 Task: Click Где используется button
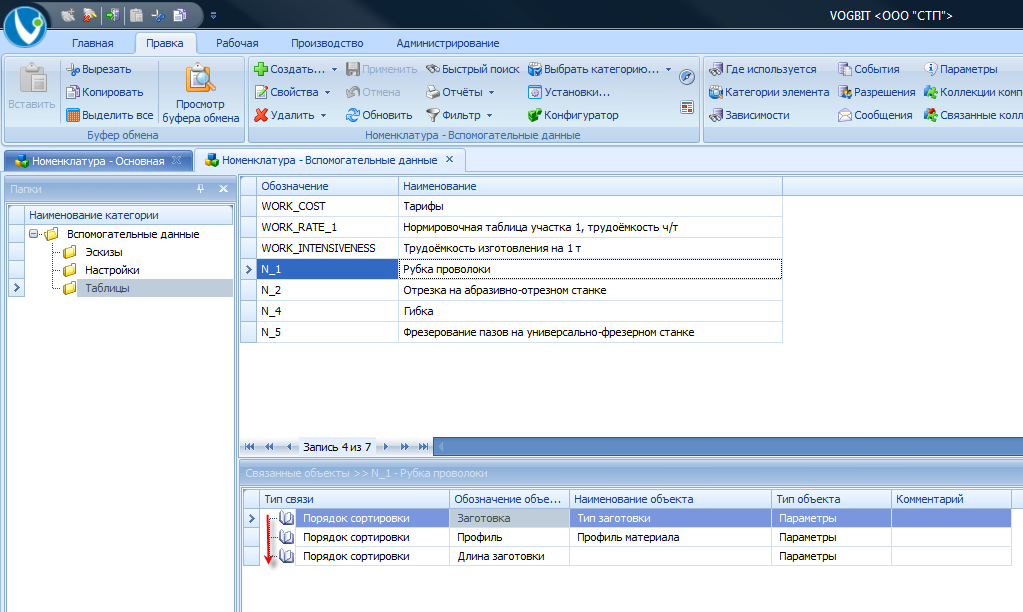pos(762,69)
